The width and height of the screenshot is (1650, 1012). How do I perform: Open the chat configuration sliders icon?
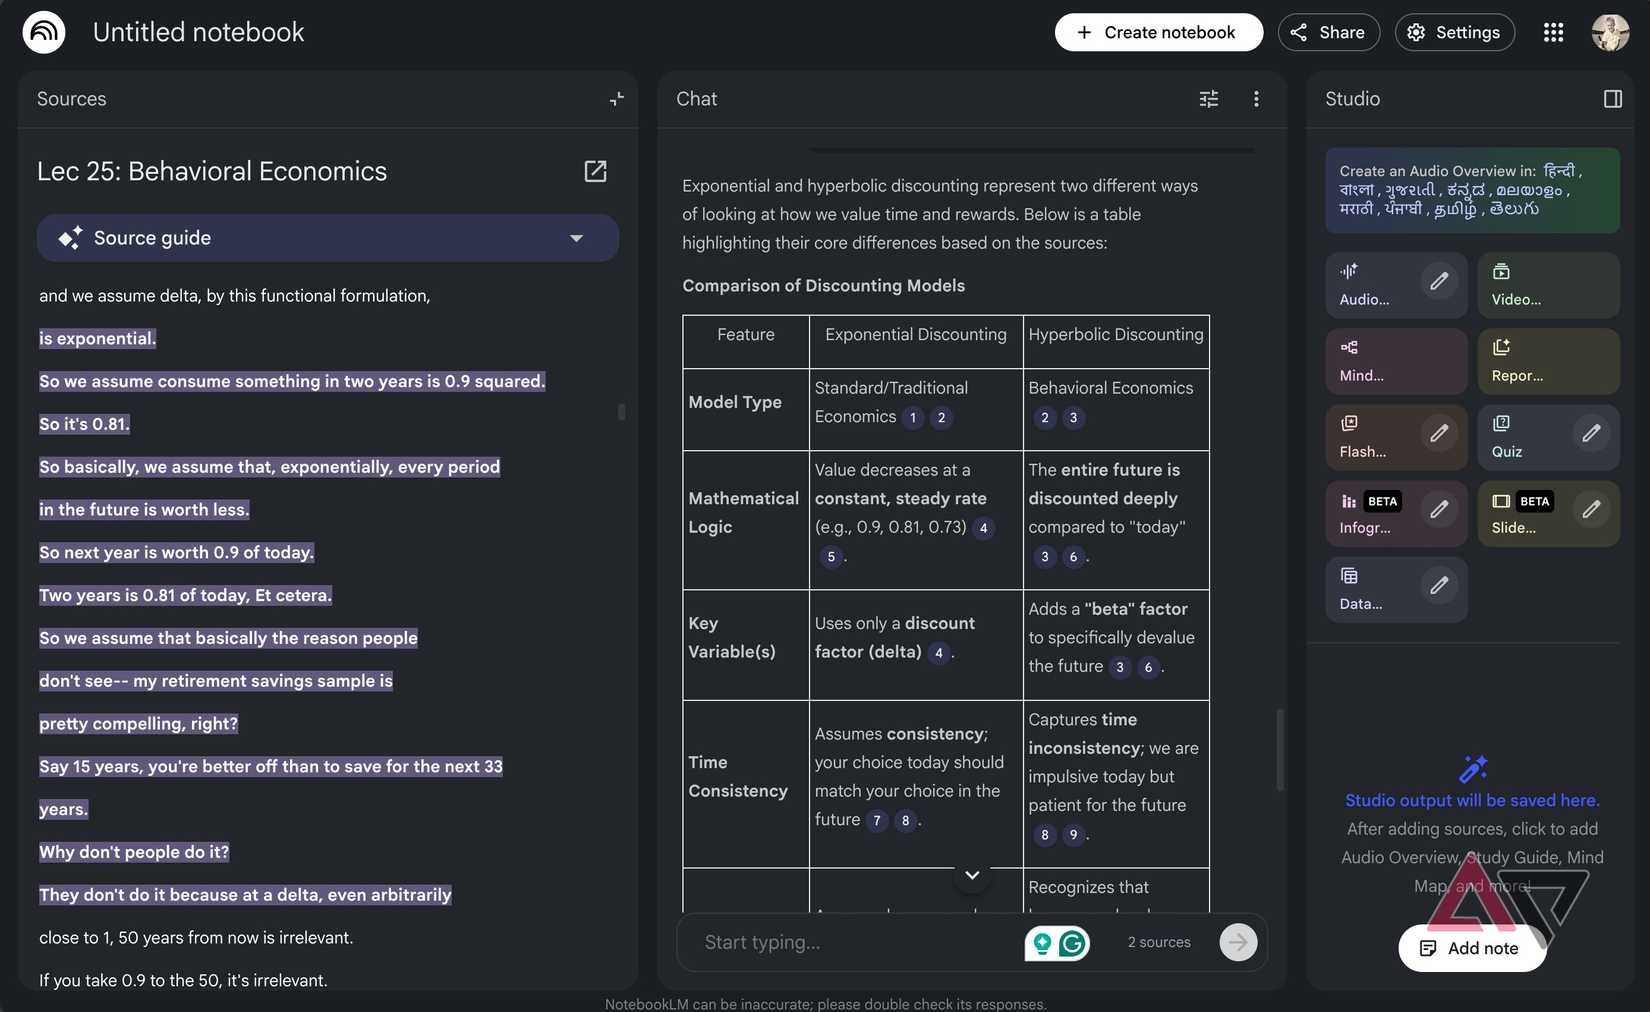tap(1208, 99)
